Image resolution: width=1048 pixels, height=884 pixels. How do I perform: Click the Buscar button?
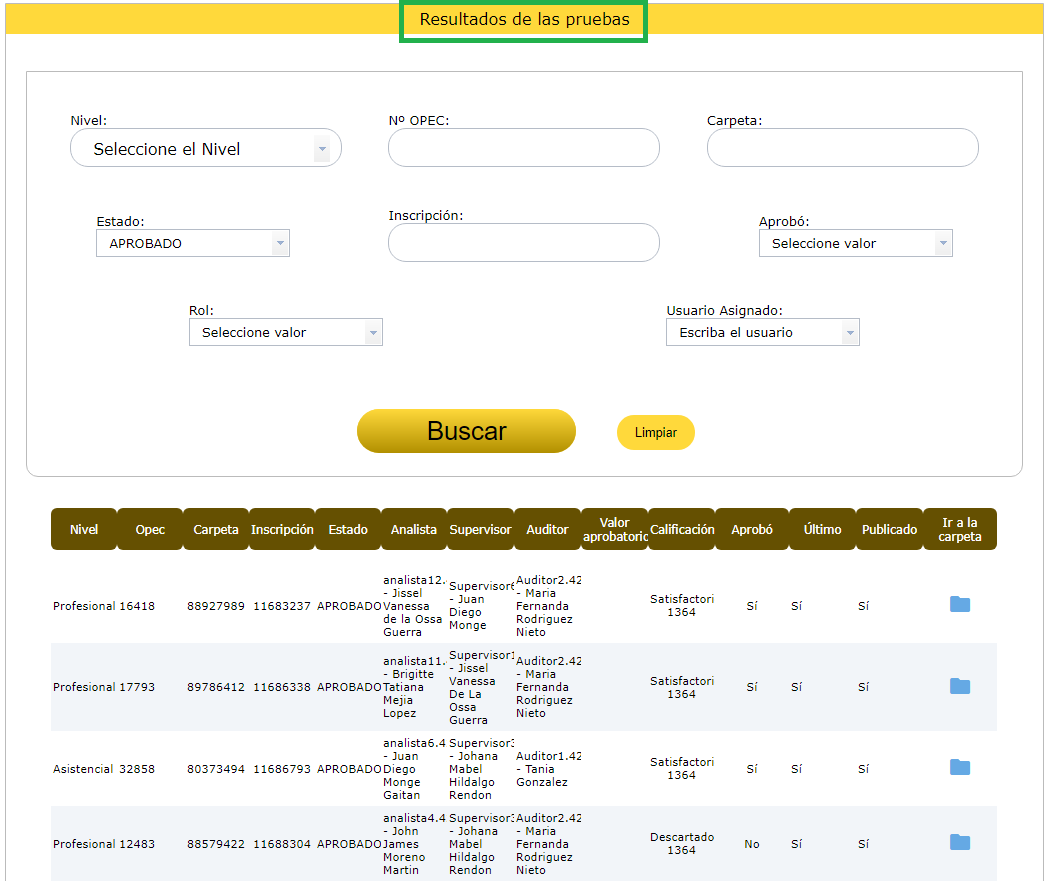click(466, 431)
